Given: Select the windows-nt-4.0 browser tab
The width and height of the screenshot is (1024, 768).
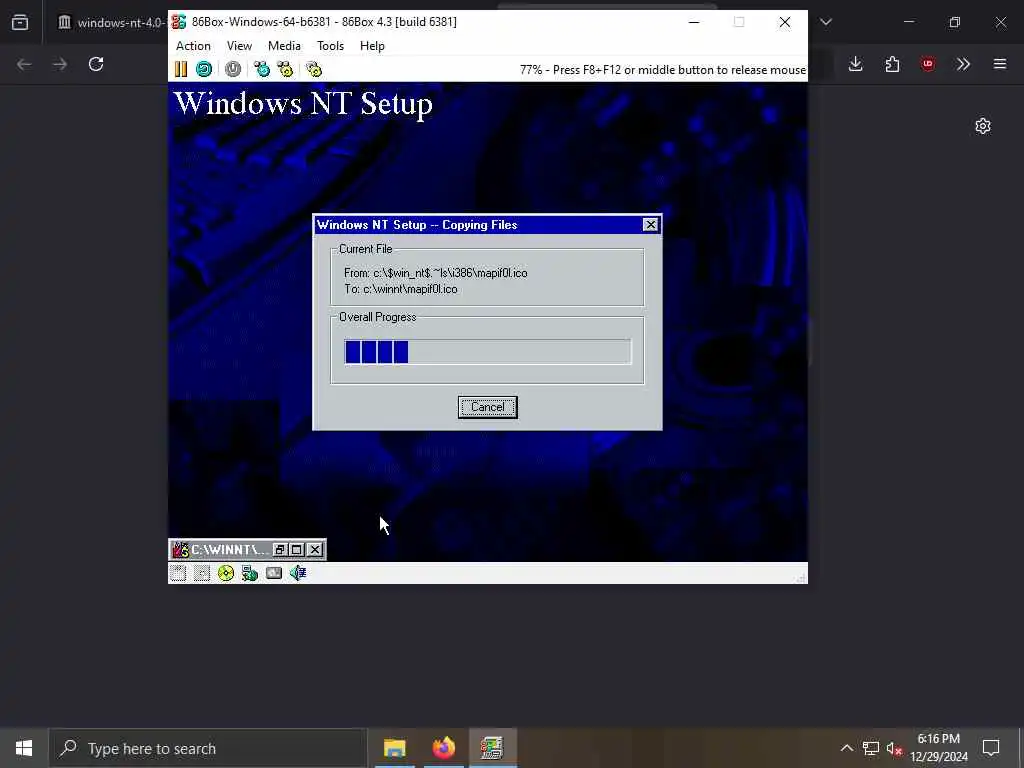Looking at the screenshot, I should [111, 22].
